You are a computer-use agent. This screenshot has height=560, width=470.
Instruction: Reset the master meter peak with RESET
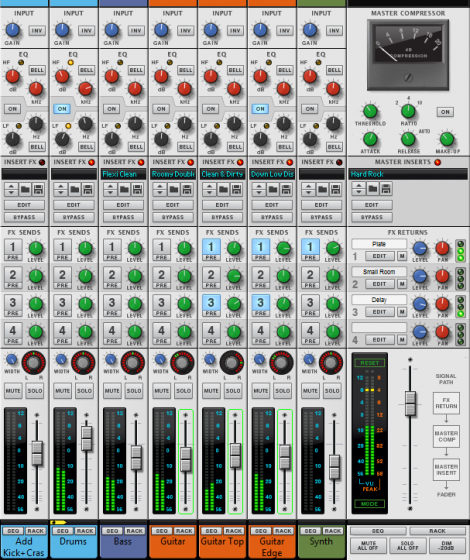click(x=370, y=363)
